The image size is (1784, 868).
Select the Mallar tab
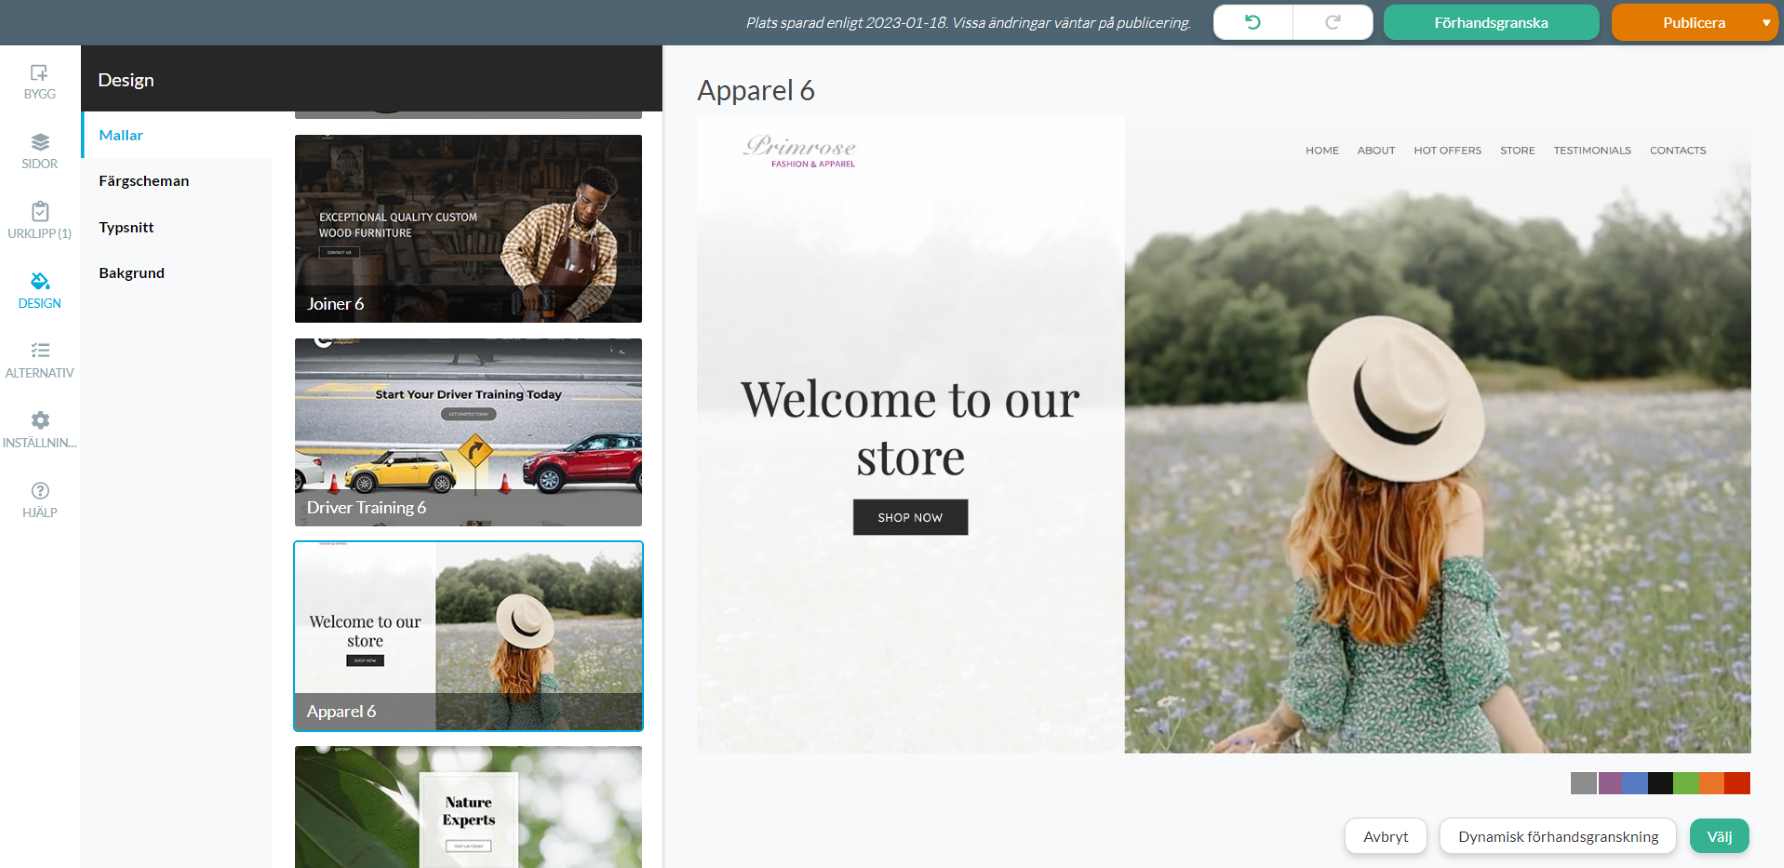click(121, 135)
